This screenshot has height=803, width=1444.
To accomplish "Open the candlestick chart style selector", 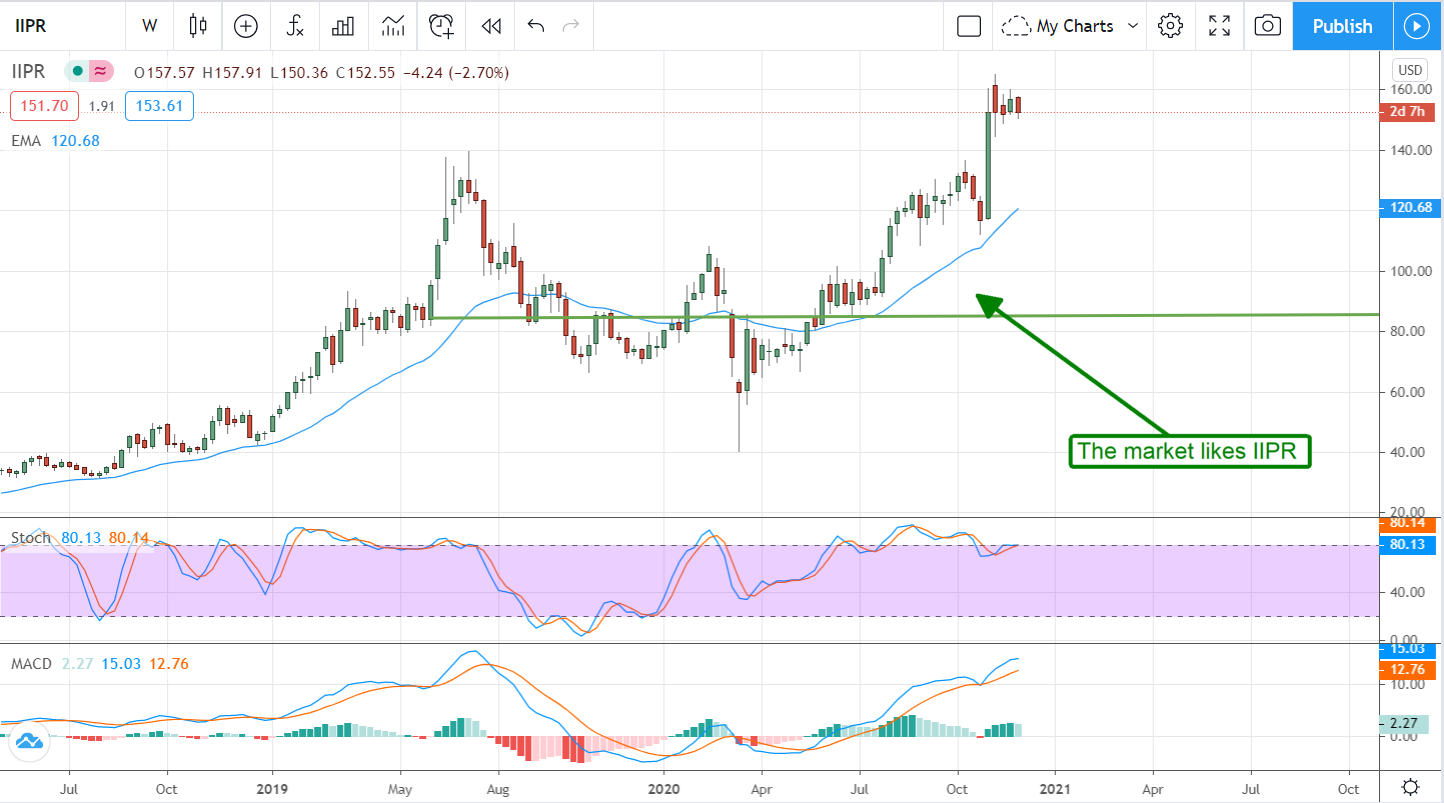I will (x=198, y=26).
